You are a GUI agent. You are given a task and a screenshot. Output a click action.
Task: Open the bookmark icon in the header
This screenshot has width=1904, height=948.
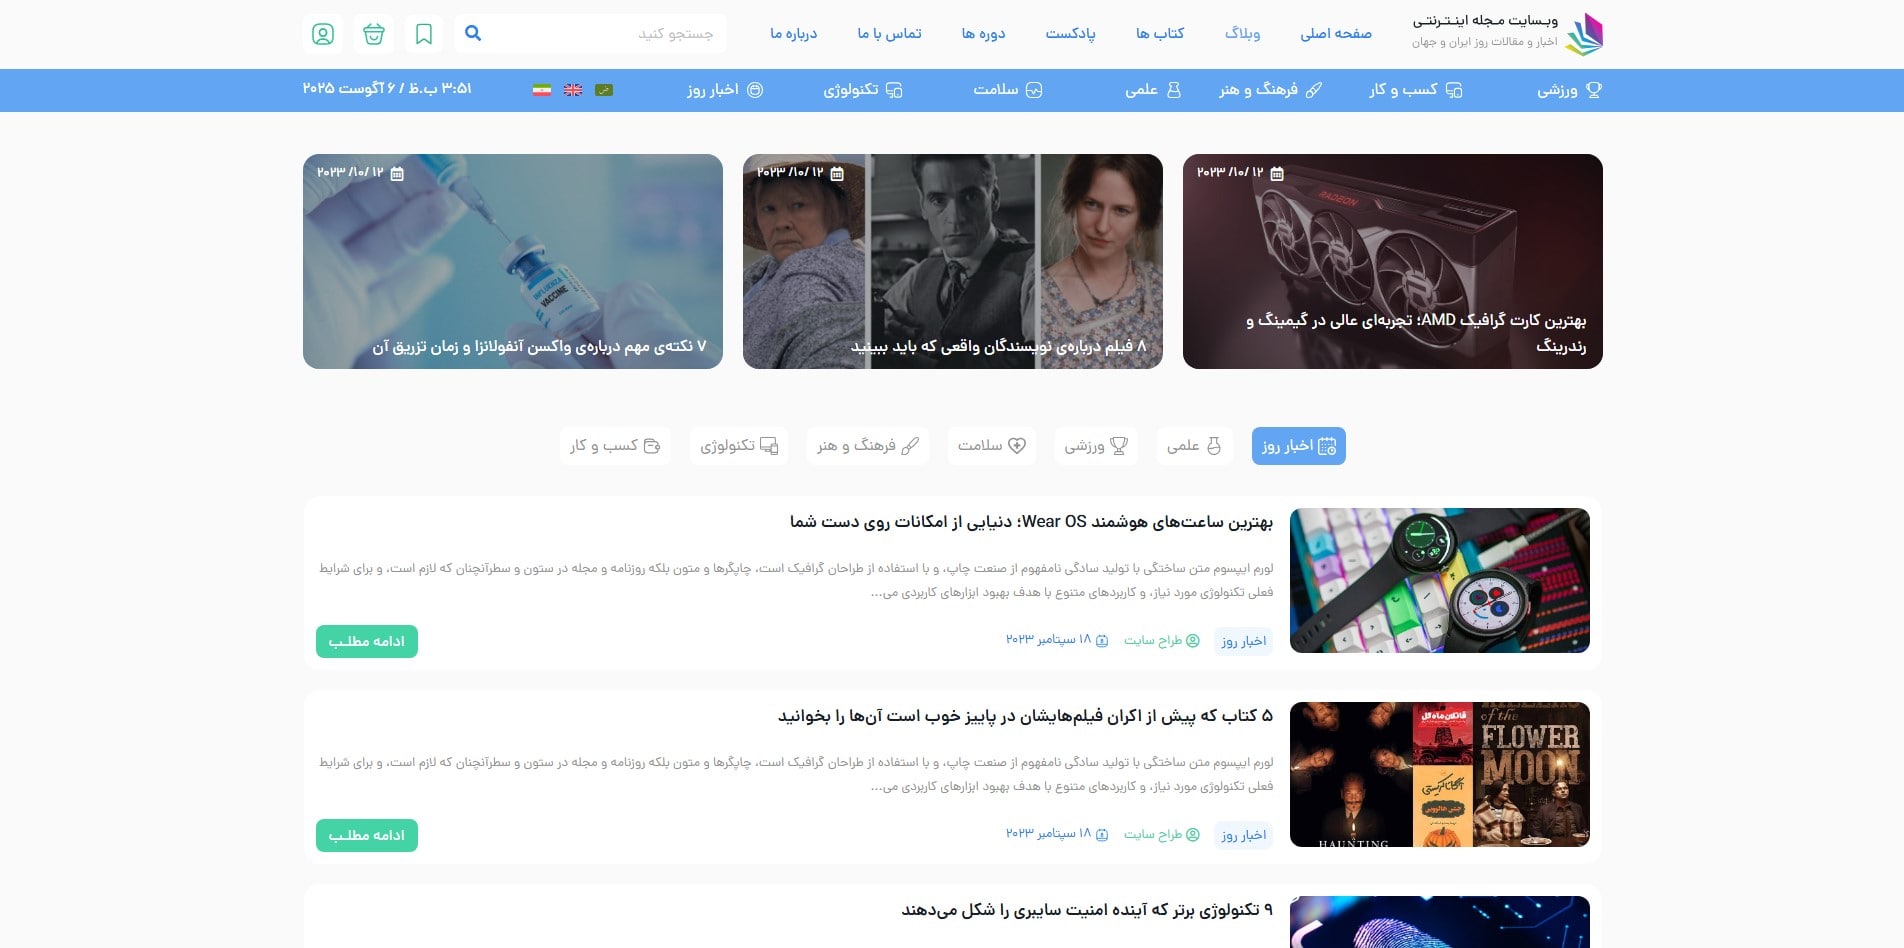(x=425, y=33)
